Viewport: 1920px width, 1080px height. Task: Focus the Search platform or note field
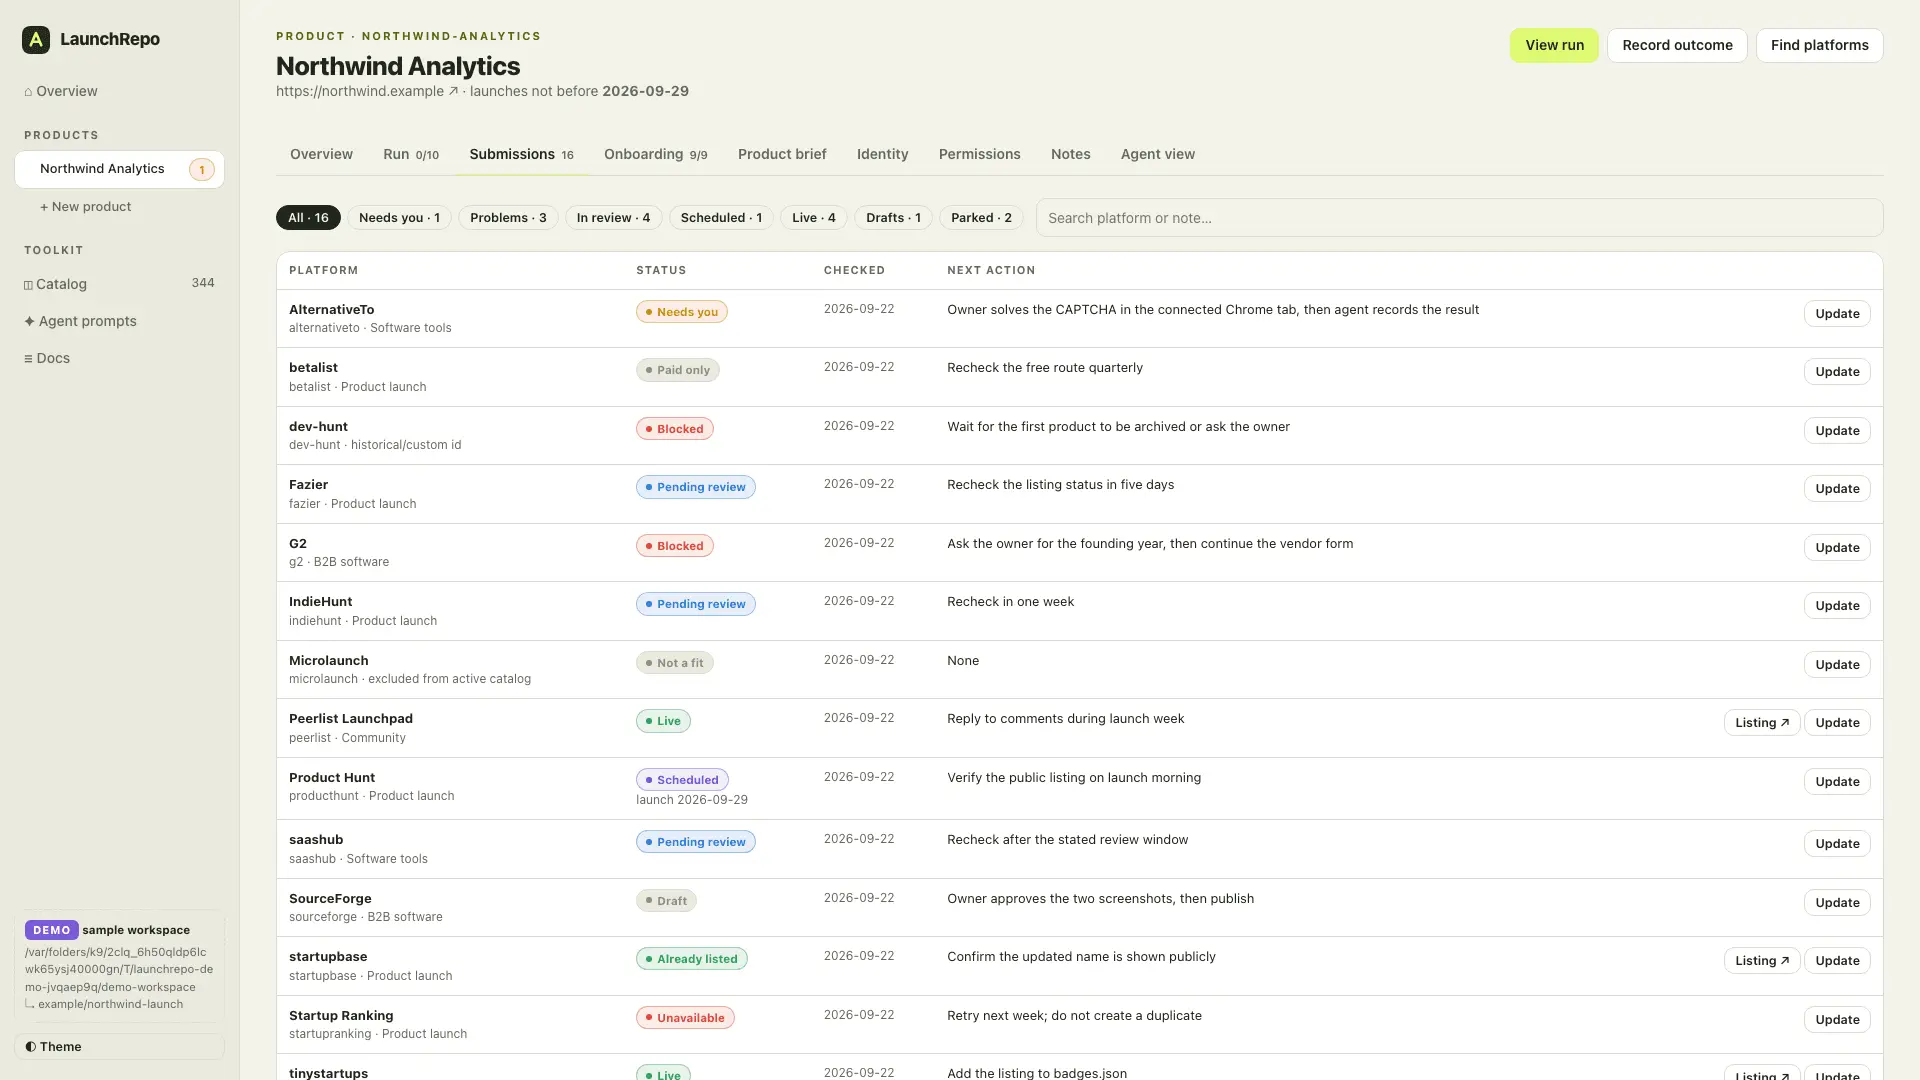[x=1459, y=218]
